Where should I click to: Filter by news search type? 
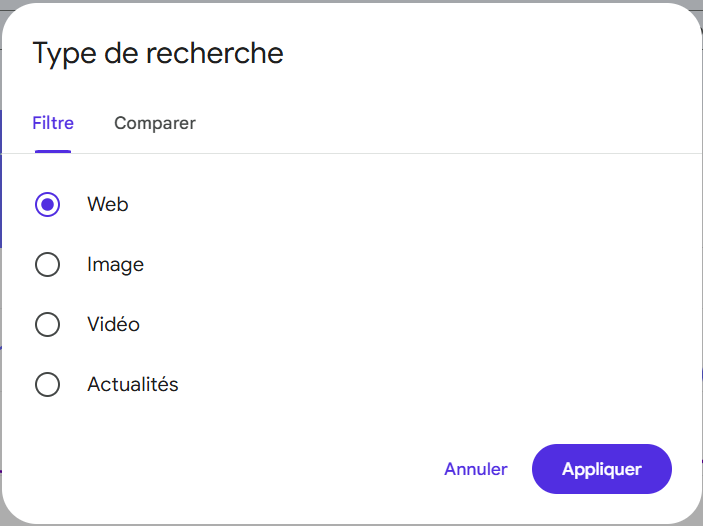[47, 384]
